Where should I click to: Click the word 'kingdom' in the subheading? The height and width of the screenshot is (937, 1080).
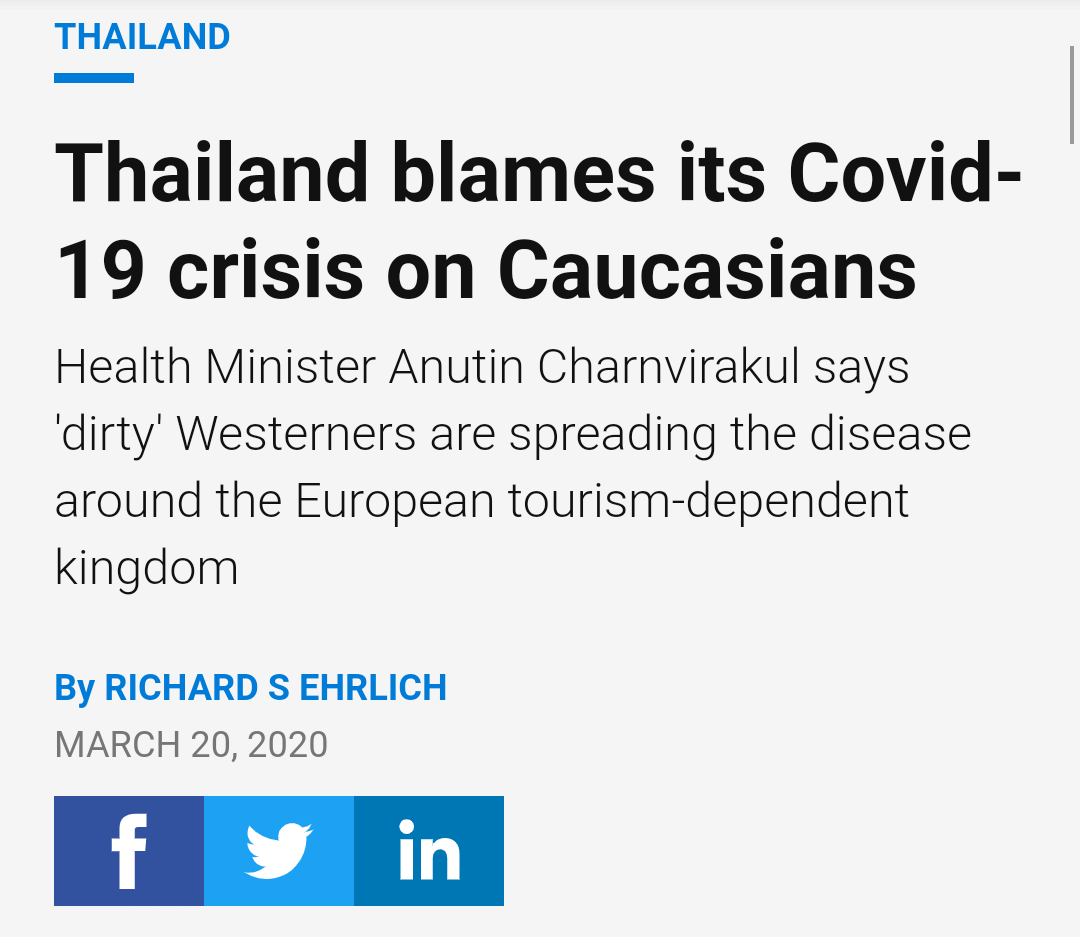[147, 568]
